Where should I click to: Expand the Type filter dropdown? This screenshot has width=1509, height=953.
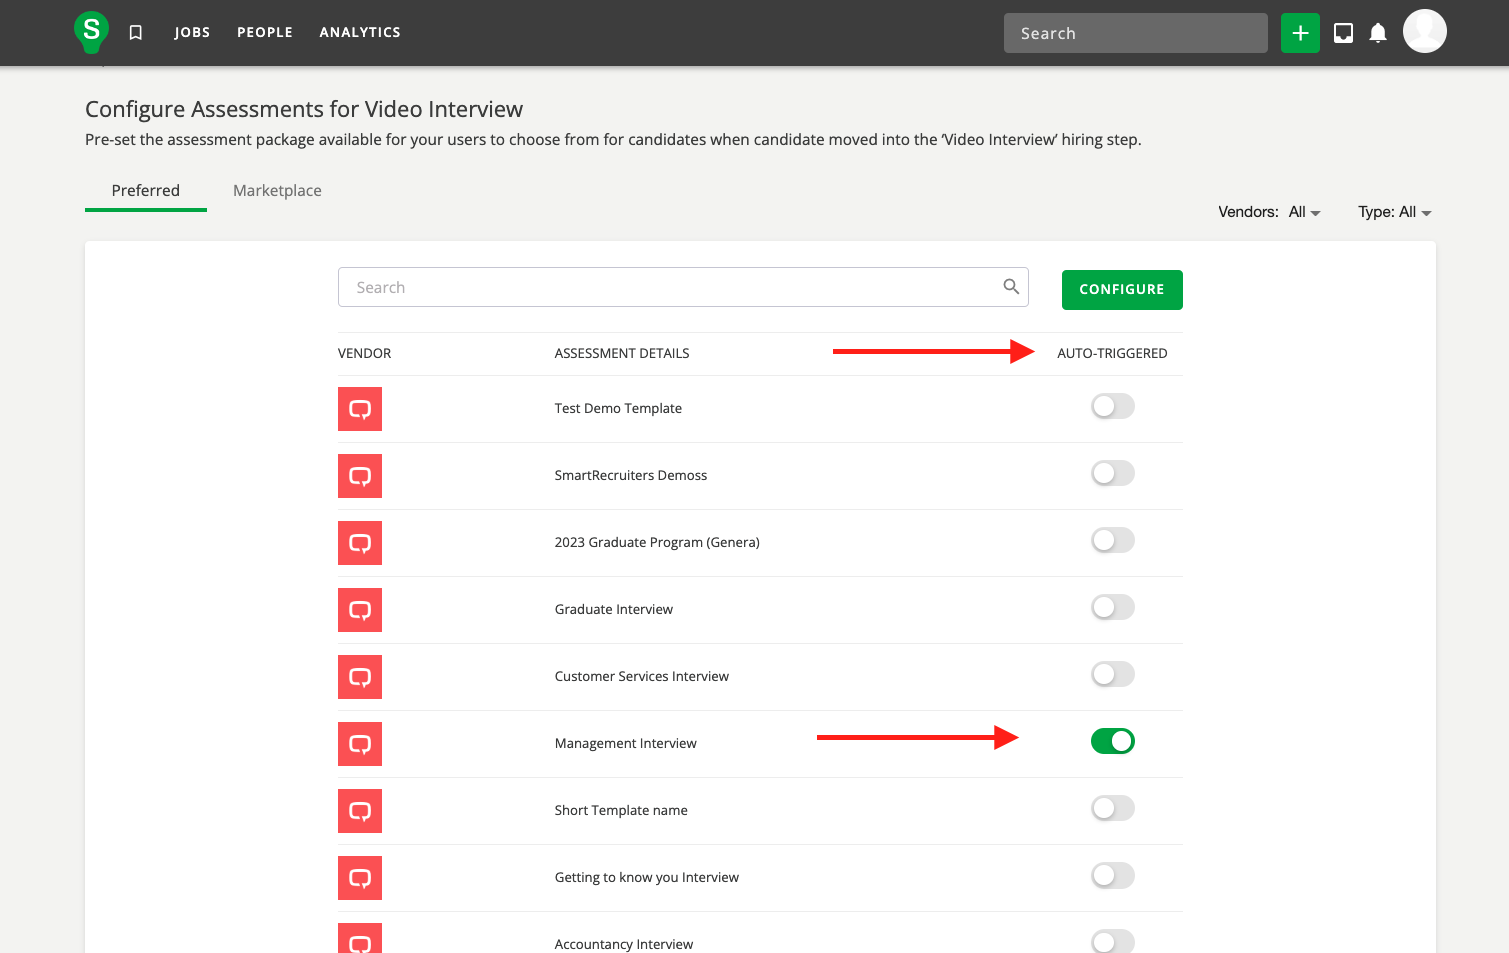[x=1394, y=212]
